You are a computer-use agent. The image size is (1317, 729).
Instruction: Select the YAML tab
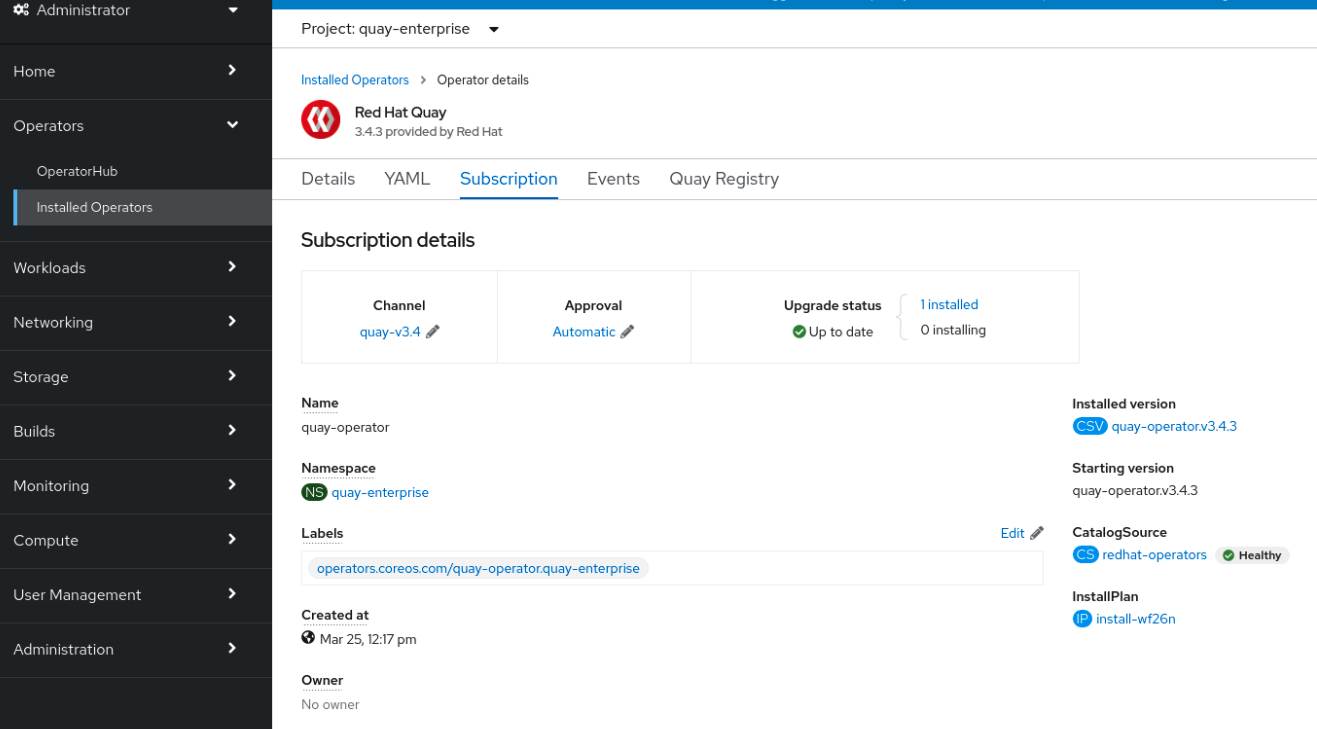click(407, 178)
